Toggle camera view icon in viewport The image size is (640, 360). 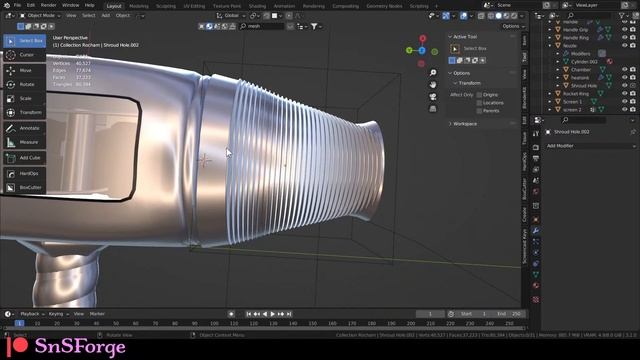(x=433, y=97)
